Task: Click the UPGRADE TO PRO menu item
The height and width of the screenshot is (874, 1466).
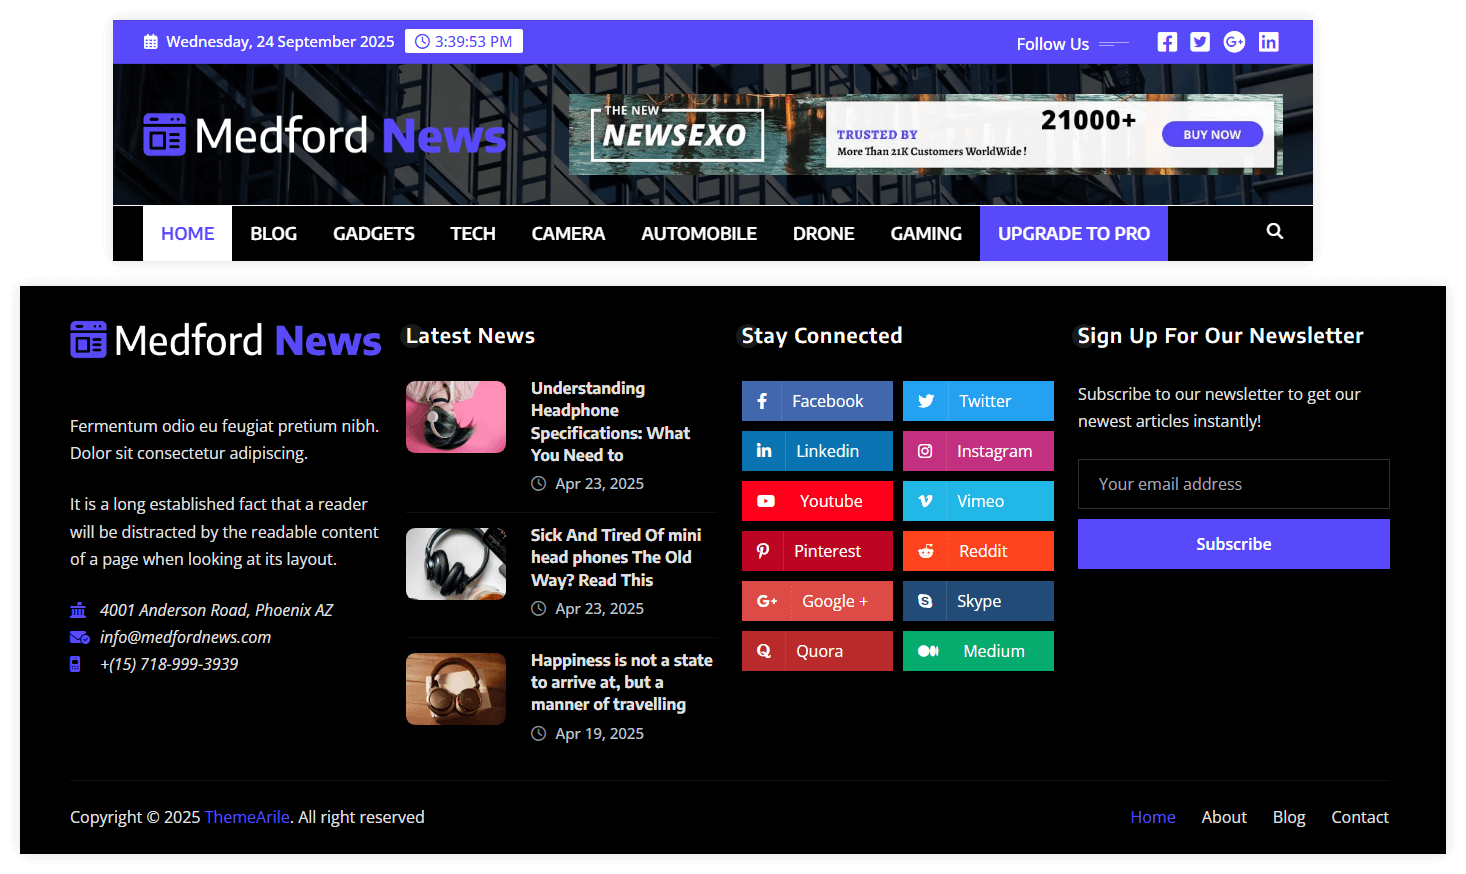Action: pyautogui.click(x=1073, y=234)
